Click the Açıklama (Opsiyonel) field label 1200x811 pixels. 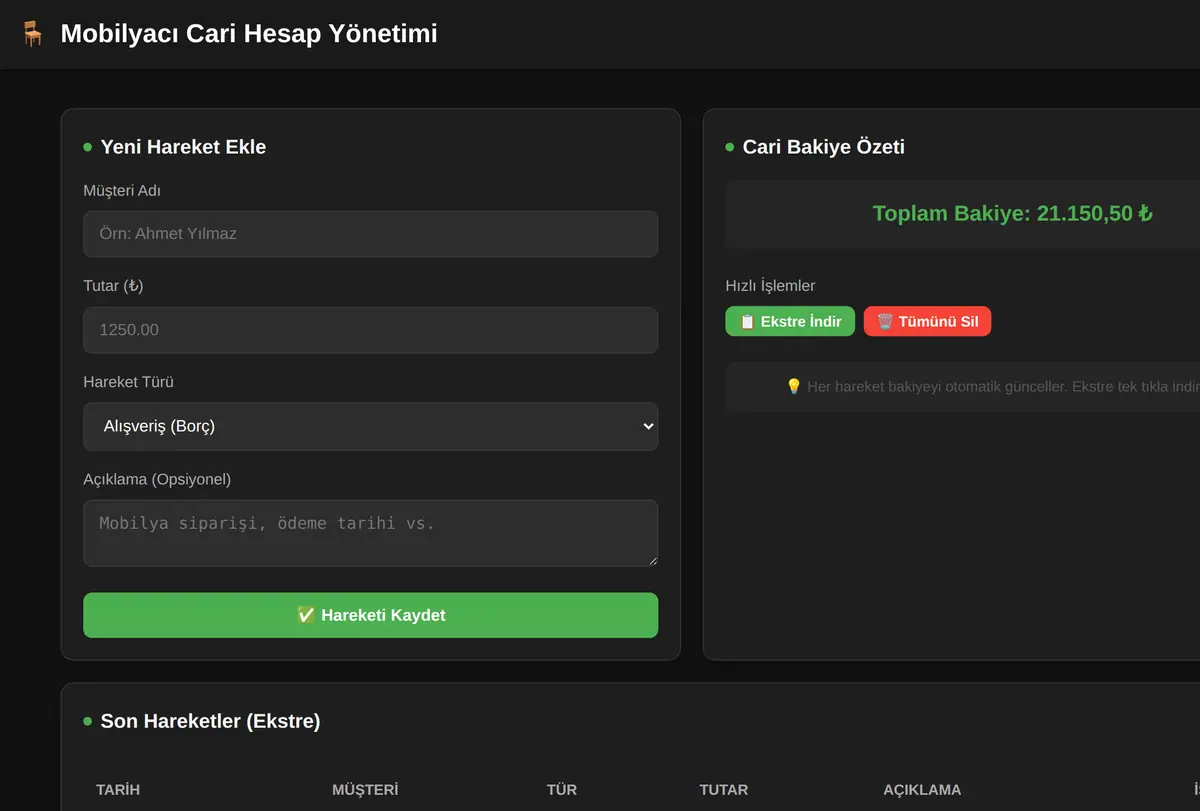point(157,479)
